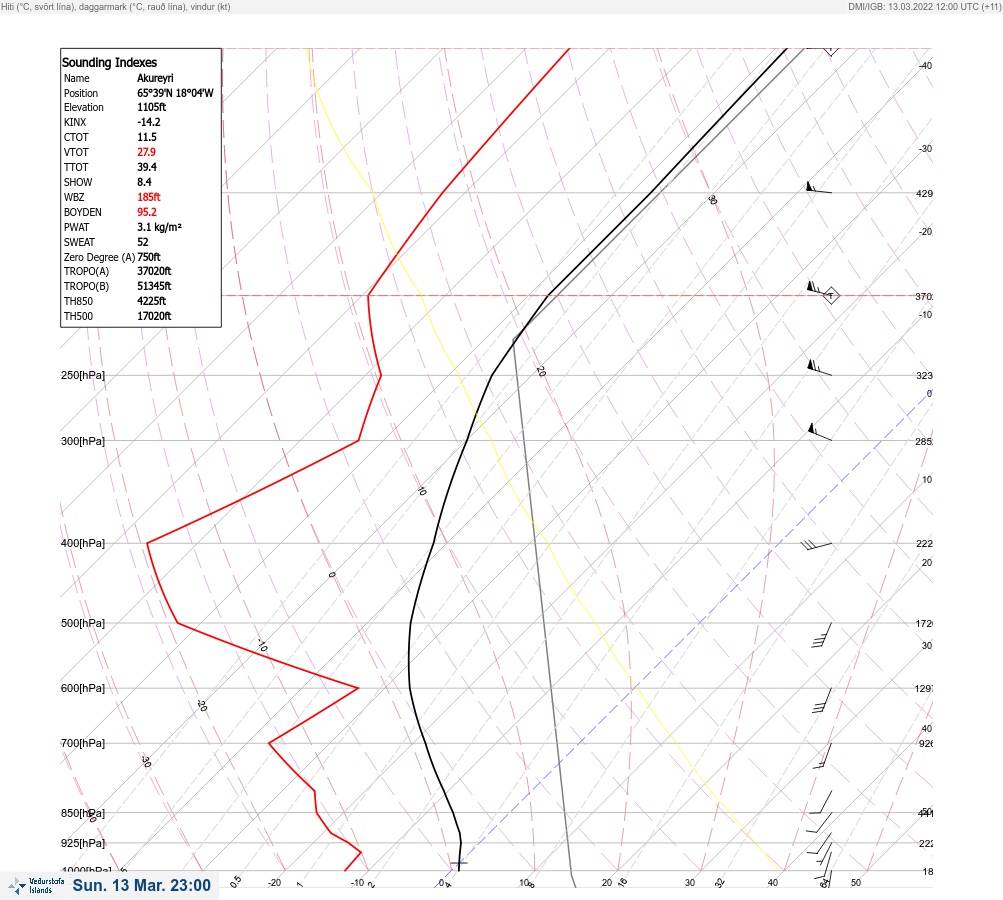
Task: Click the elevation value '1105ft'
Action: click(152, 107)
